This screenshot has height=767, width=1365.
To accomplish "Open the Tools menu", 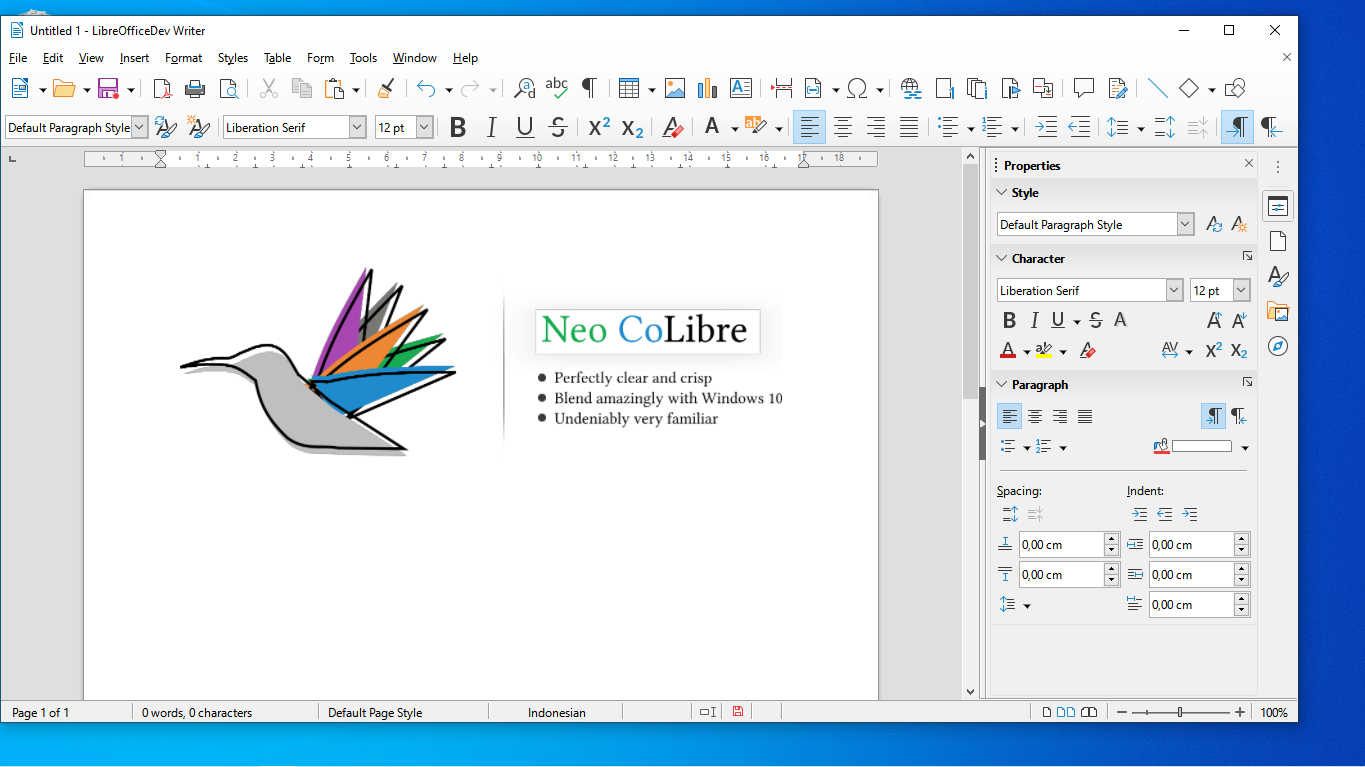I will pos(362,58).
